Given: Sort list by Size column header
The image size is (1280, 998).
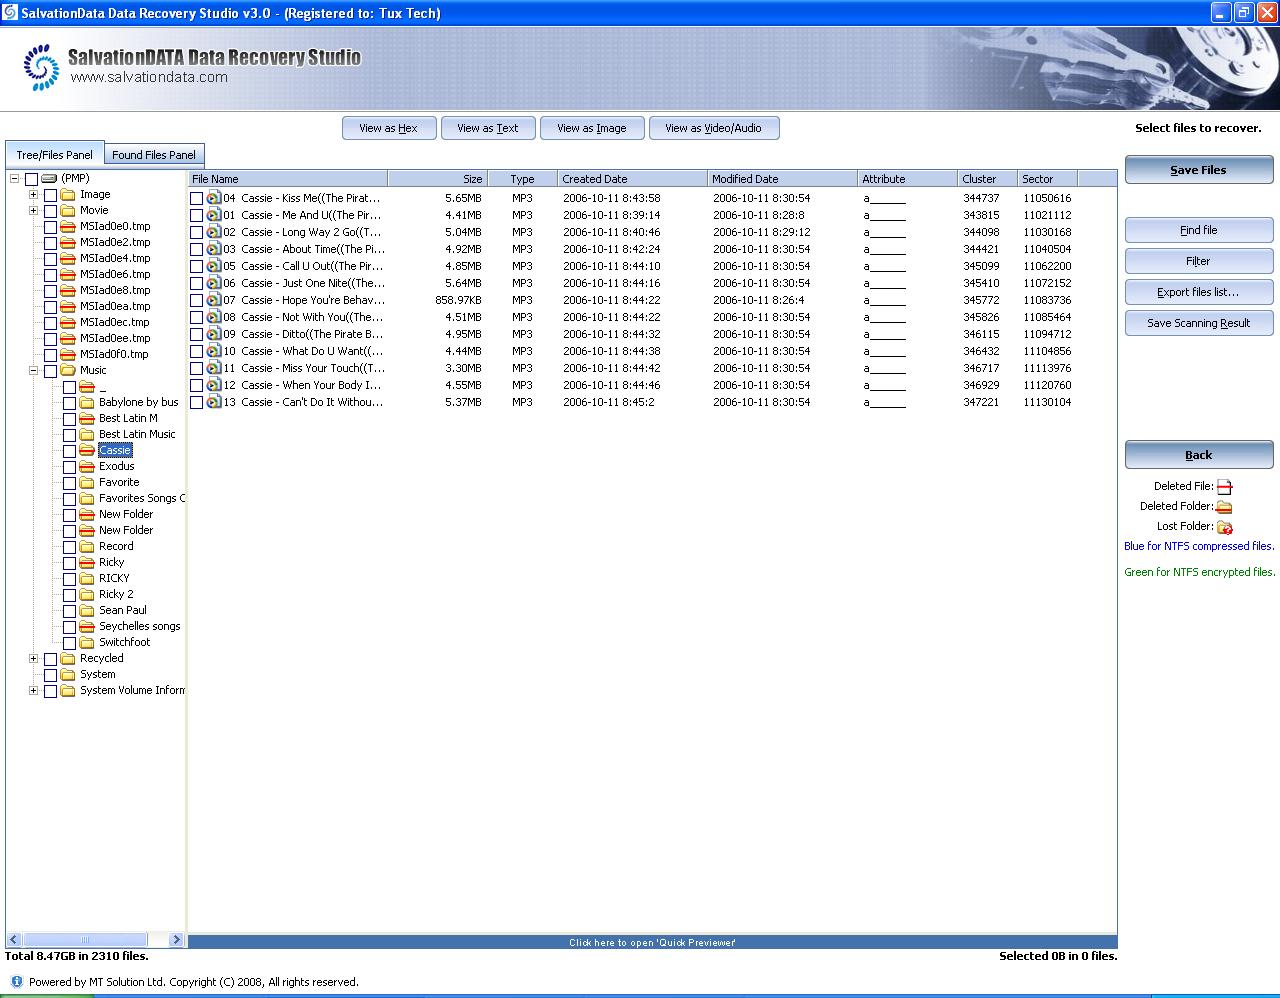Looking at the screenshot, I should tap(437, 179).
